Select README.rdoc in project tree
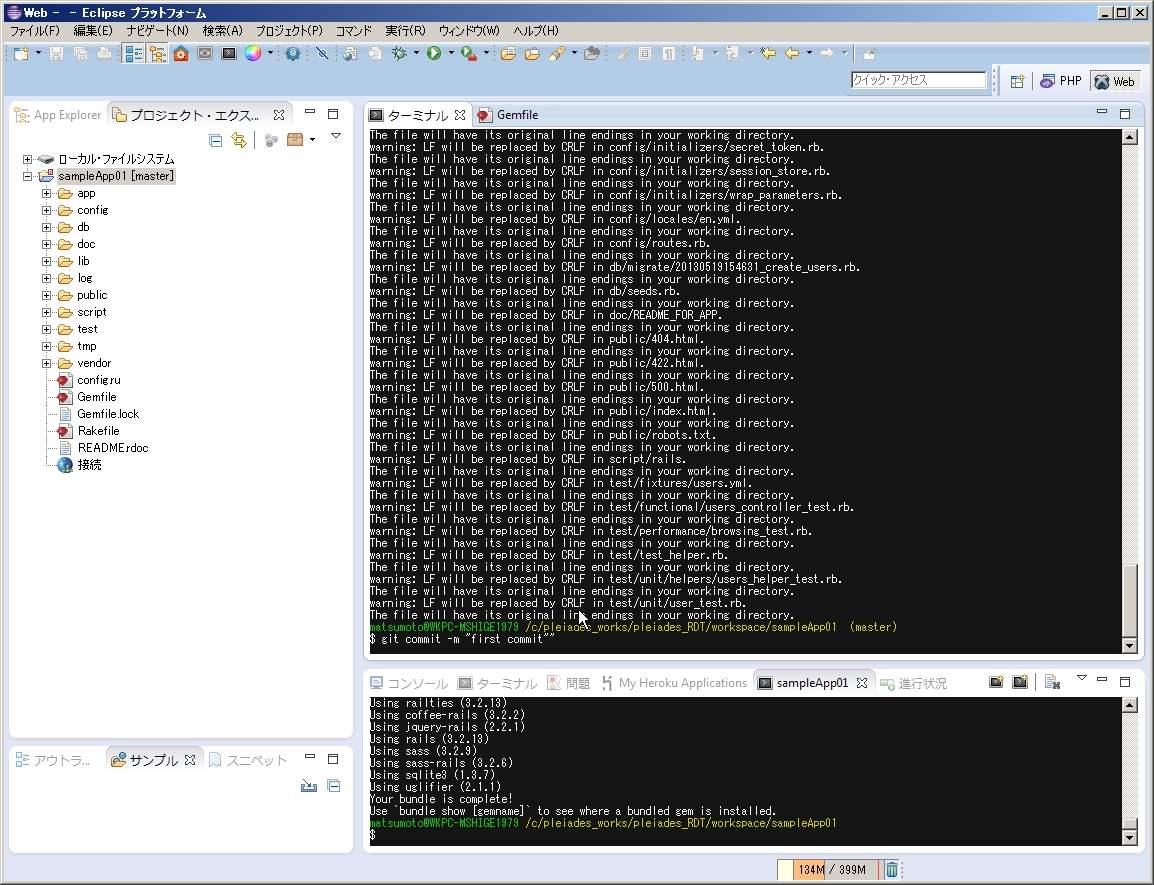The image size is (1154, 885). tap(113, 448)
